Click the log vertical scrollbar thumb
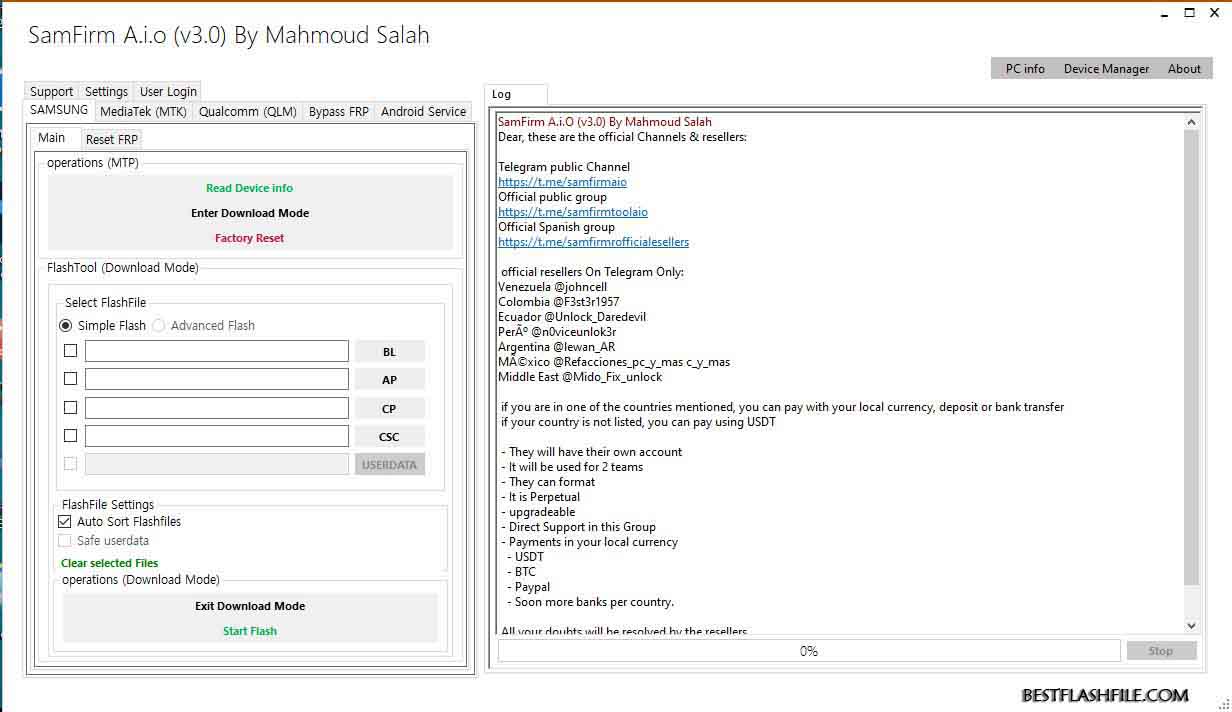The height and width of the screenshot is (712, 1232). click(1191, 357)
